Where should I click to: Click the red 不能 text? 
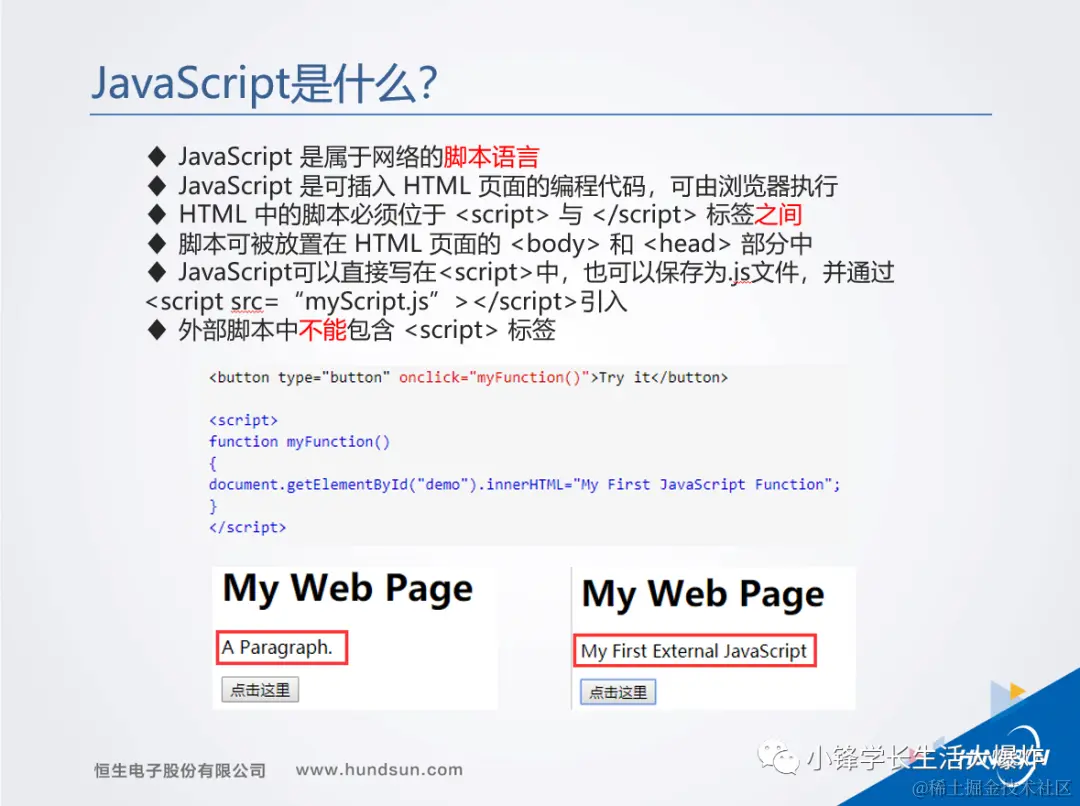pyautogui.click(x=322, y=330)
